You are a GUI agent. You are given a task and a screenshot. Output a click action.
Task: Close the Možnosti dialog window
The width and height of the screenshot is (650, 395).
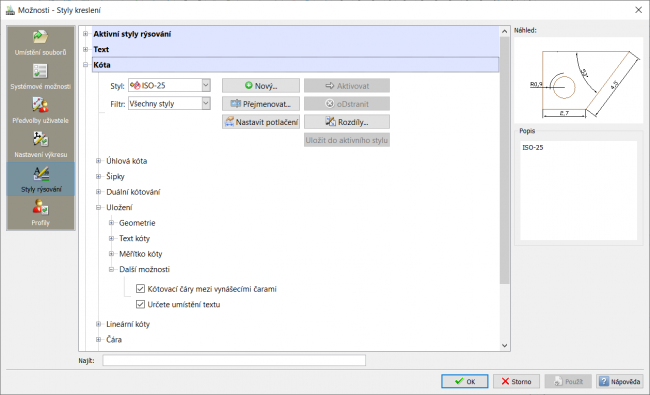click(638, 10)
